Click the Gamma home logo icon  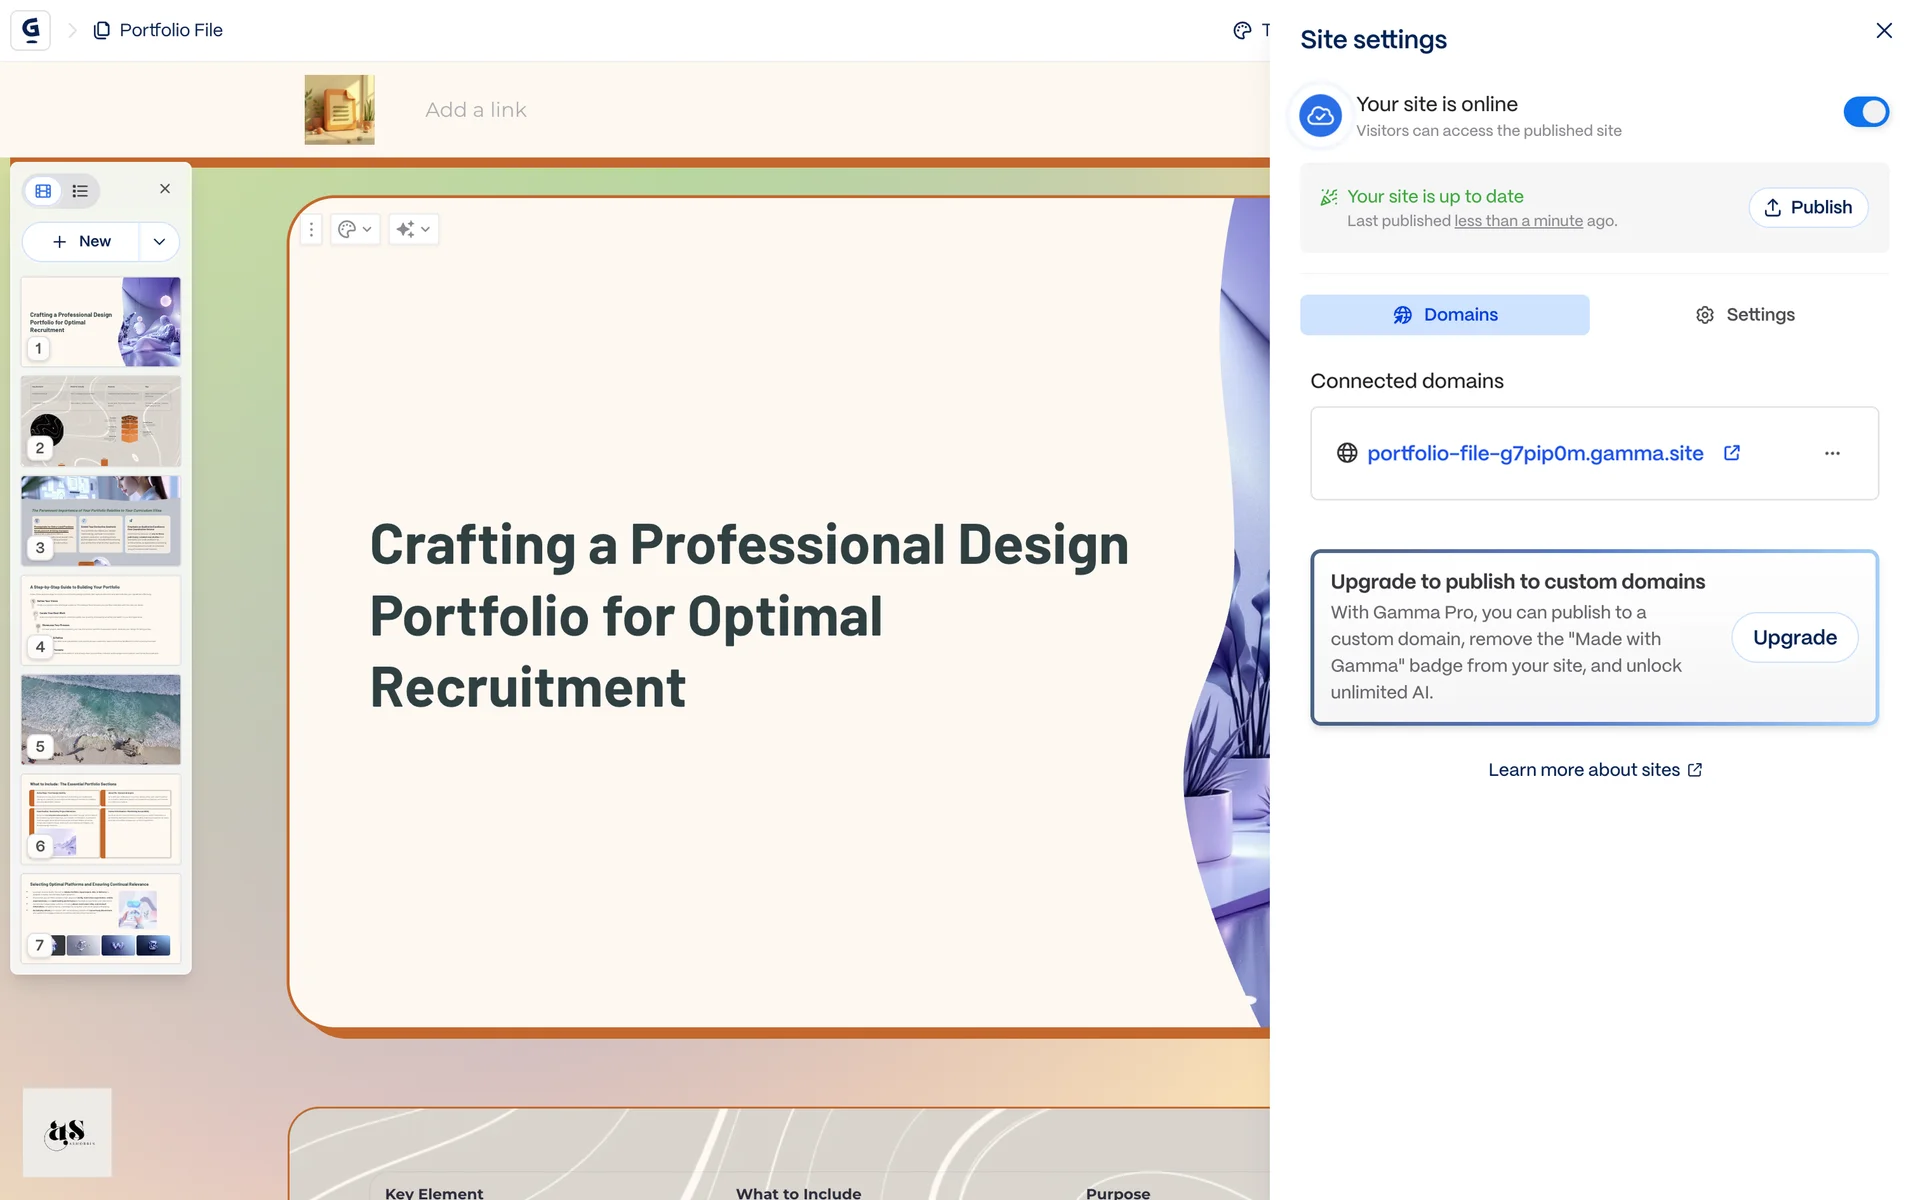click(30, 30)
